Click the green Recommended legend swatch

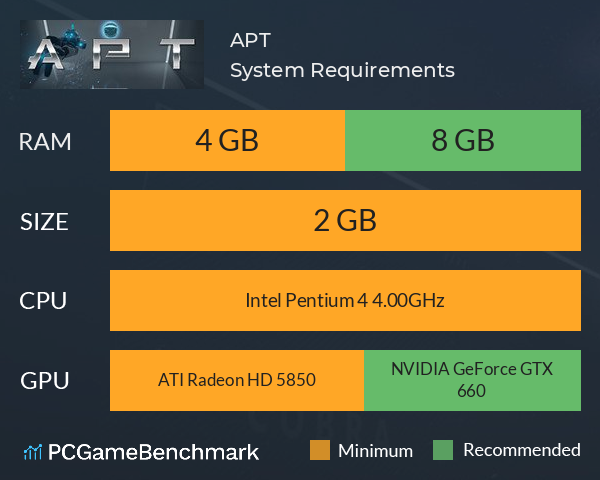[x=443, y=450]
